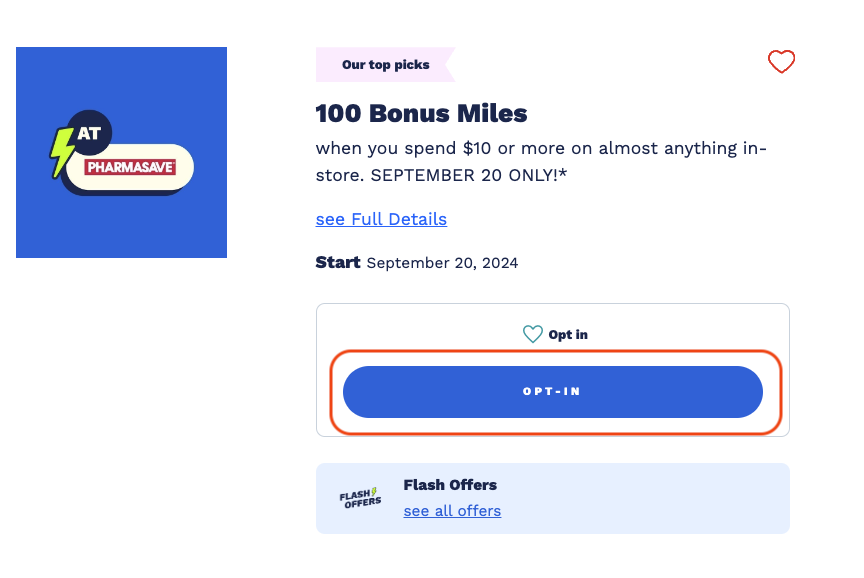The image size is (864, 578).
Task: Click the green lightning bolt in the AT logo
Action: [x=60, y=151]
